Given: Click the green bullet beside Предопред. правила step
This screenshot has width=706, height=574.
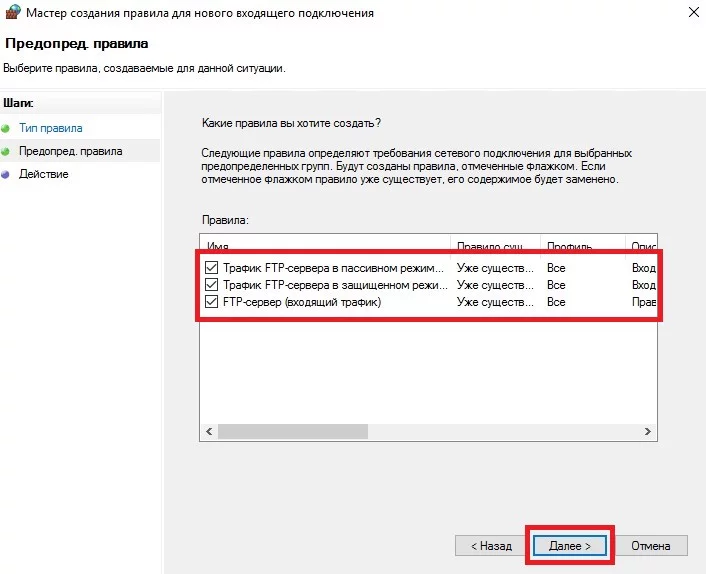Looking at the screenshot, I should pyautogui.click(x=5, y=152).
